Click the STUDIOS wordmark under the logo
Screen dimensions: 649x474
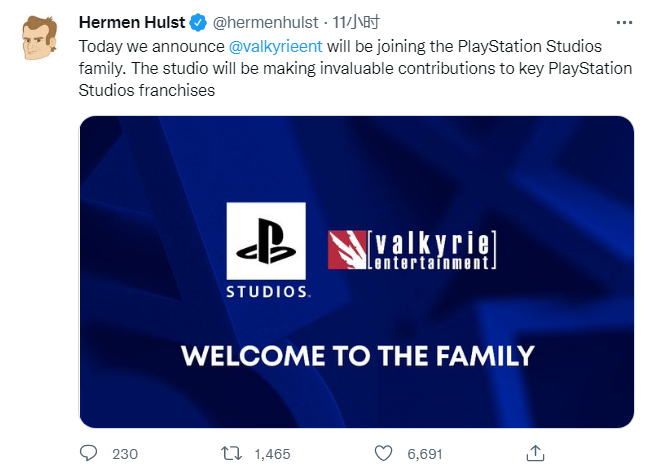click(267, 292)
